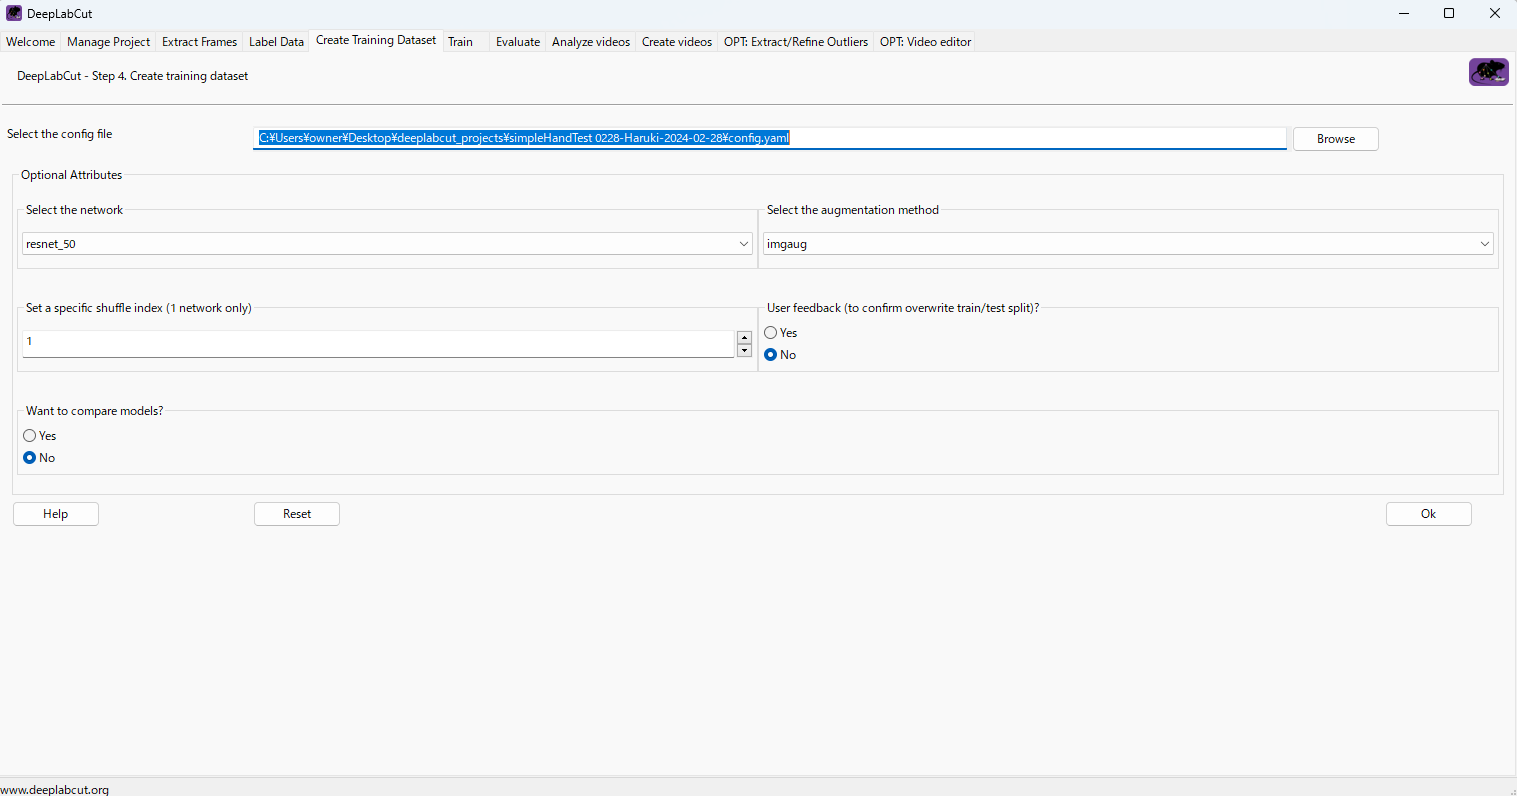Click the DeepLabCut mouse logo icon
This screenshot has height=796, width=1517.
pyautogui.click(x=1488, y=72)
